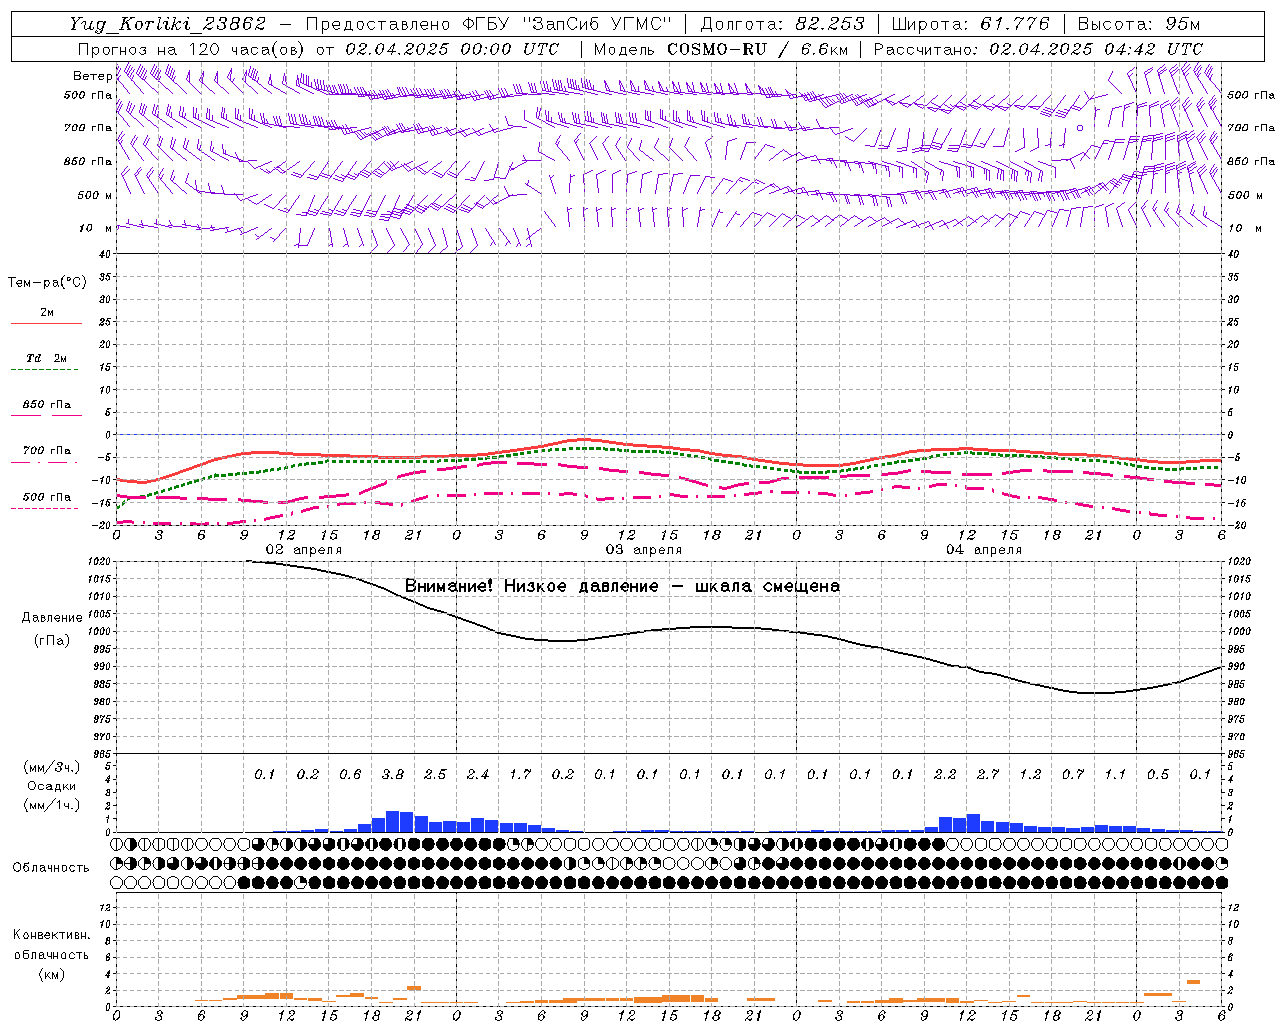Click the 03 апреля date label
The height and width of the screenshot is (1024, 1280).
[x=644, y=550]
